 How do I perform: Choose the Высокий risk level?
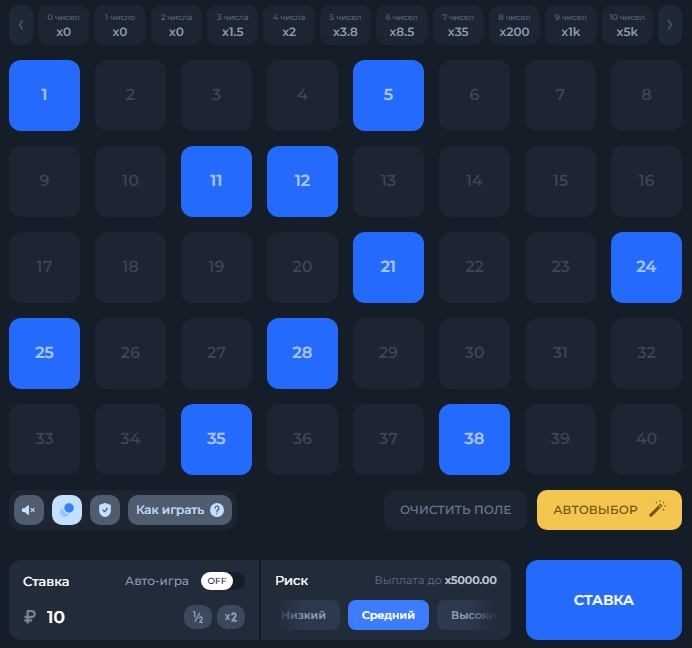tap(472, 615)
